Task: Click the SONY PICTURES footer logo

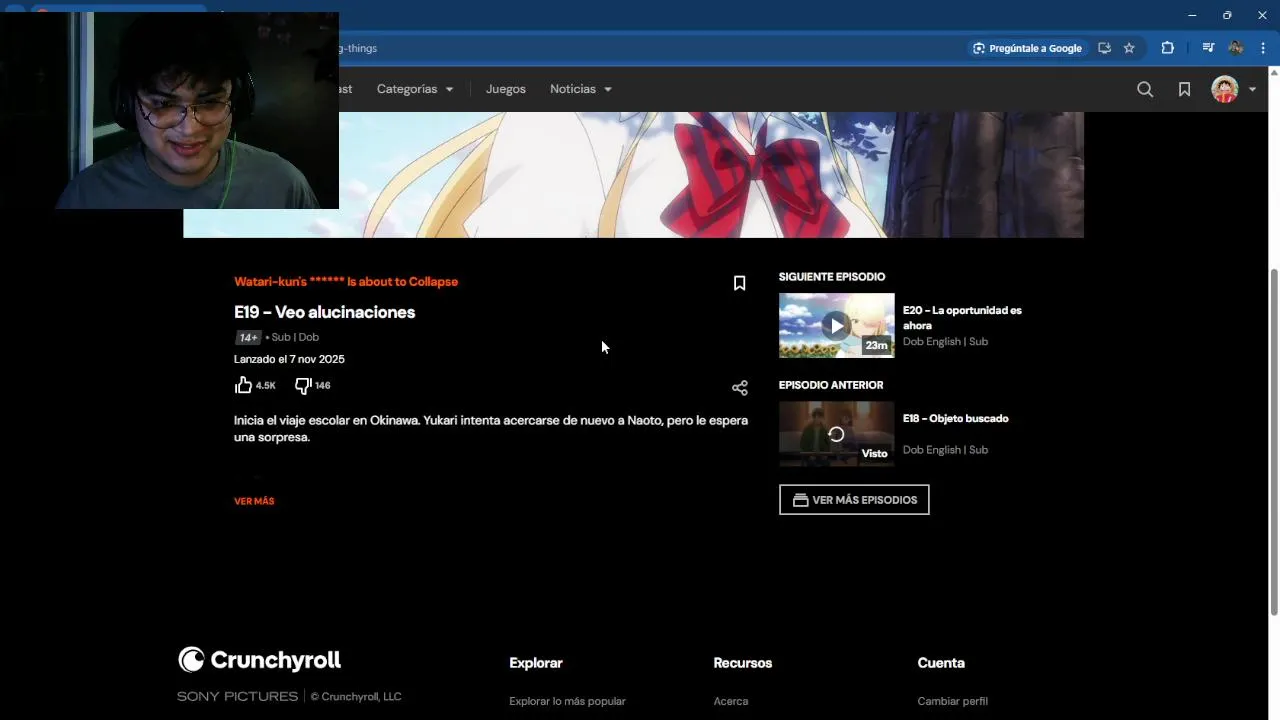Action: pos(237,696)
